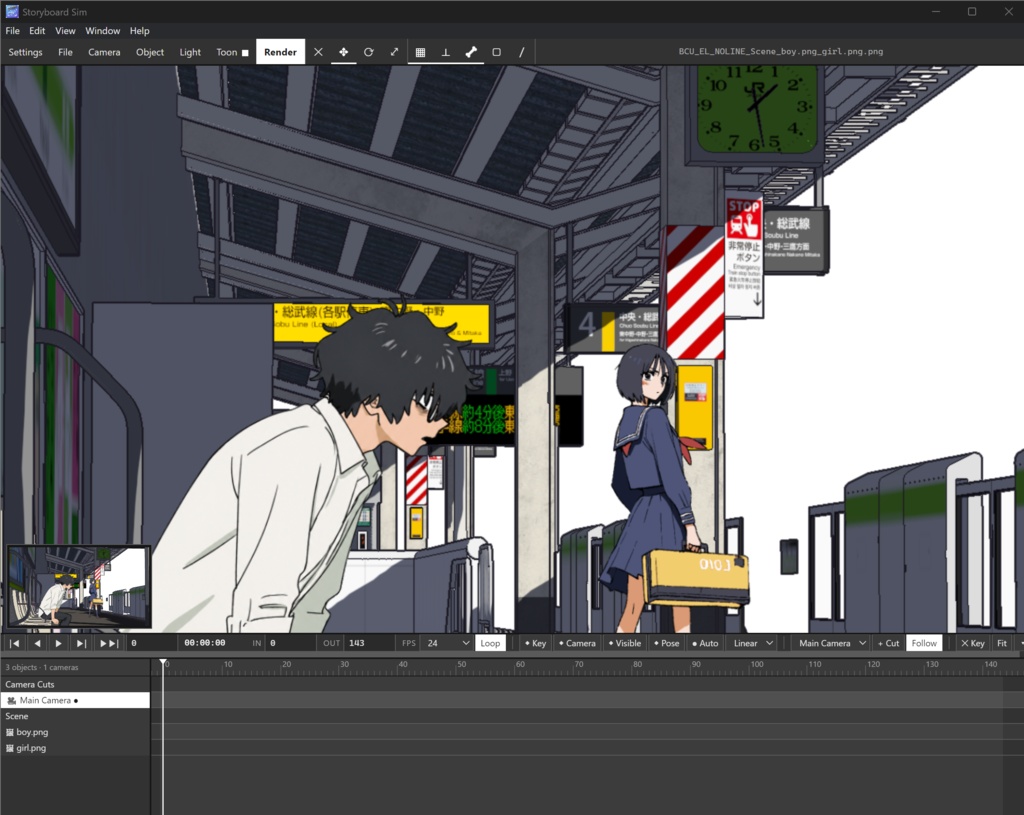Click the girl.png image icon

pyautogui.click(x=10, y=748)
